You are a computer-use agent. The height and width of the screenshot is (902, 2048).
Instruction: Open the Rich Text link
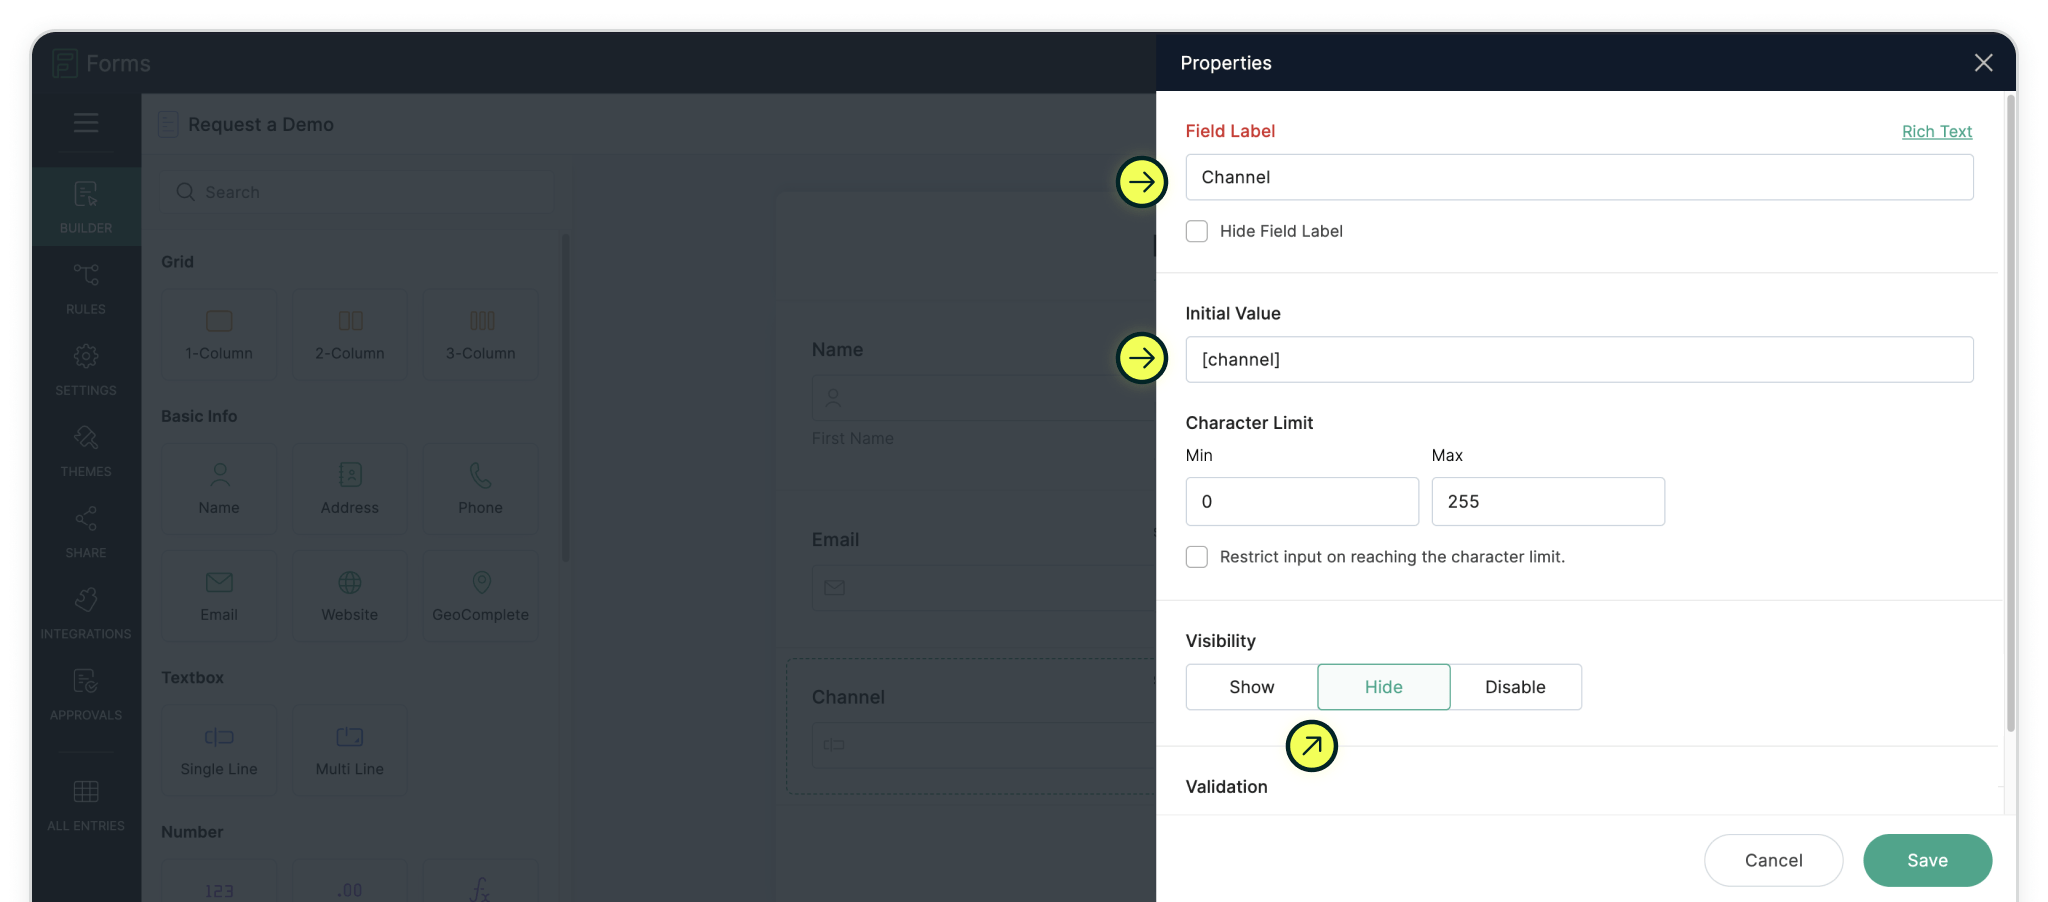click(1937, 131)
